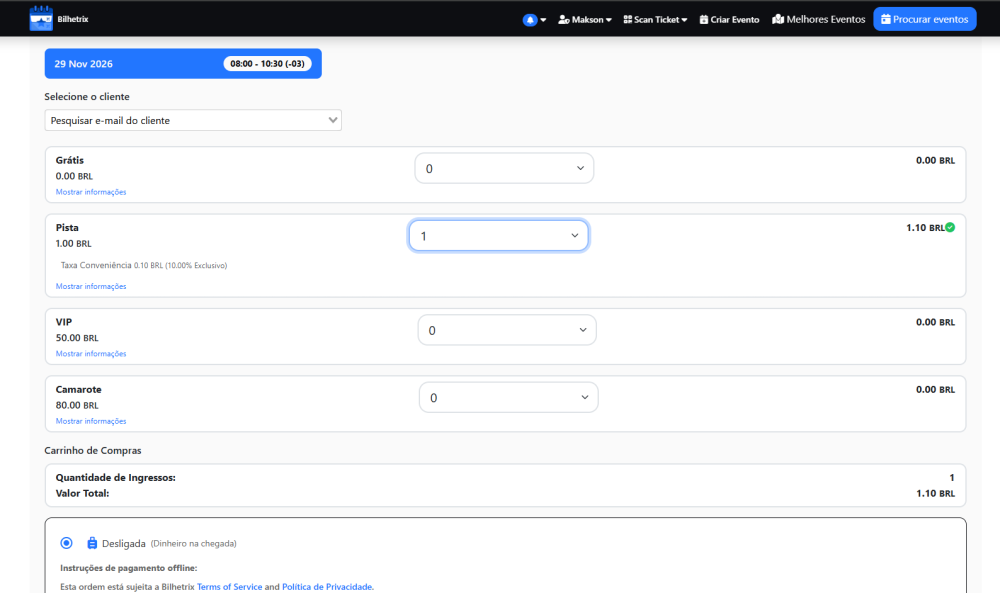The width and height of the screenshot is (1000, 593).
Task: Open the notifications bell icon
Action: pyautogui.click(x=530, y=19)
